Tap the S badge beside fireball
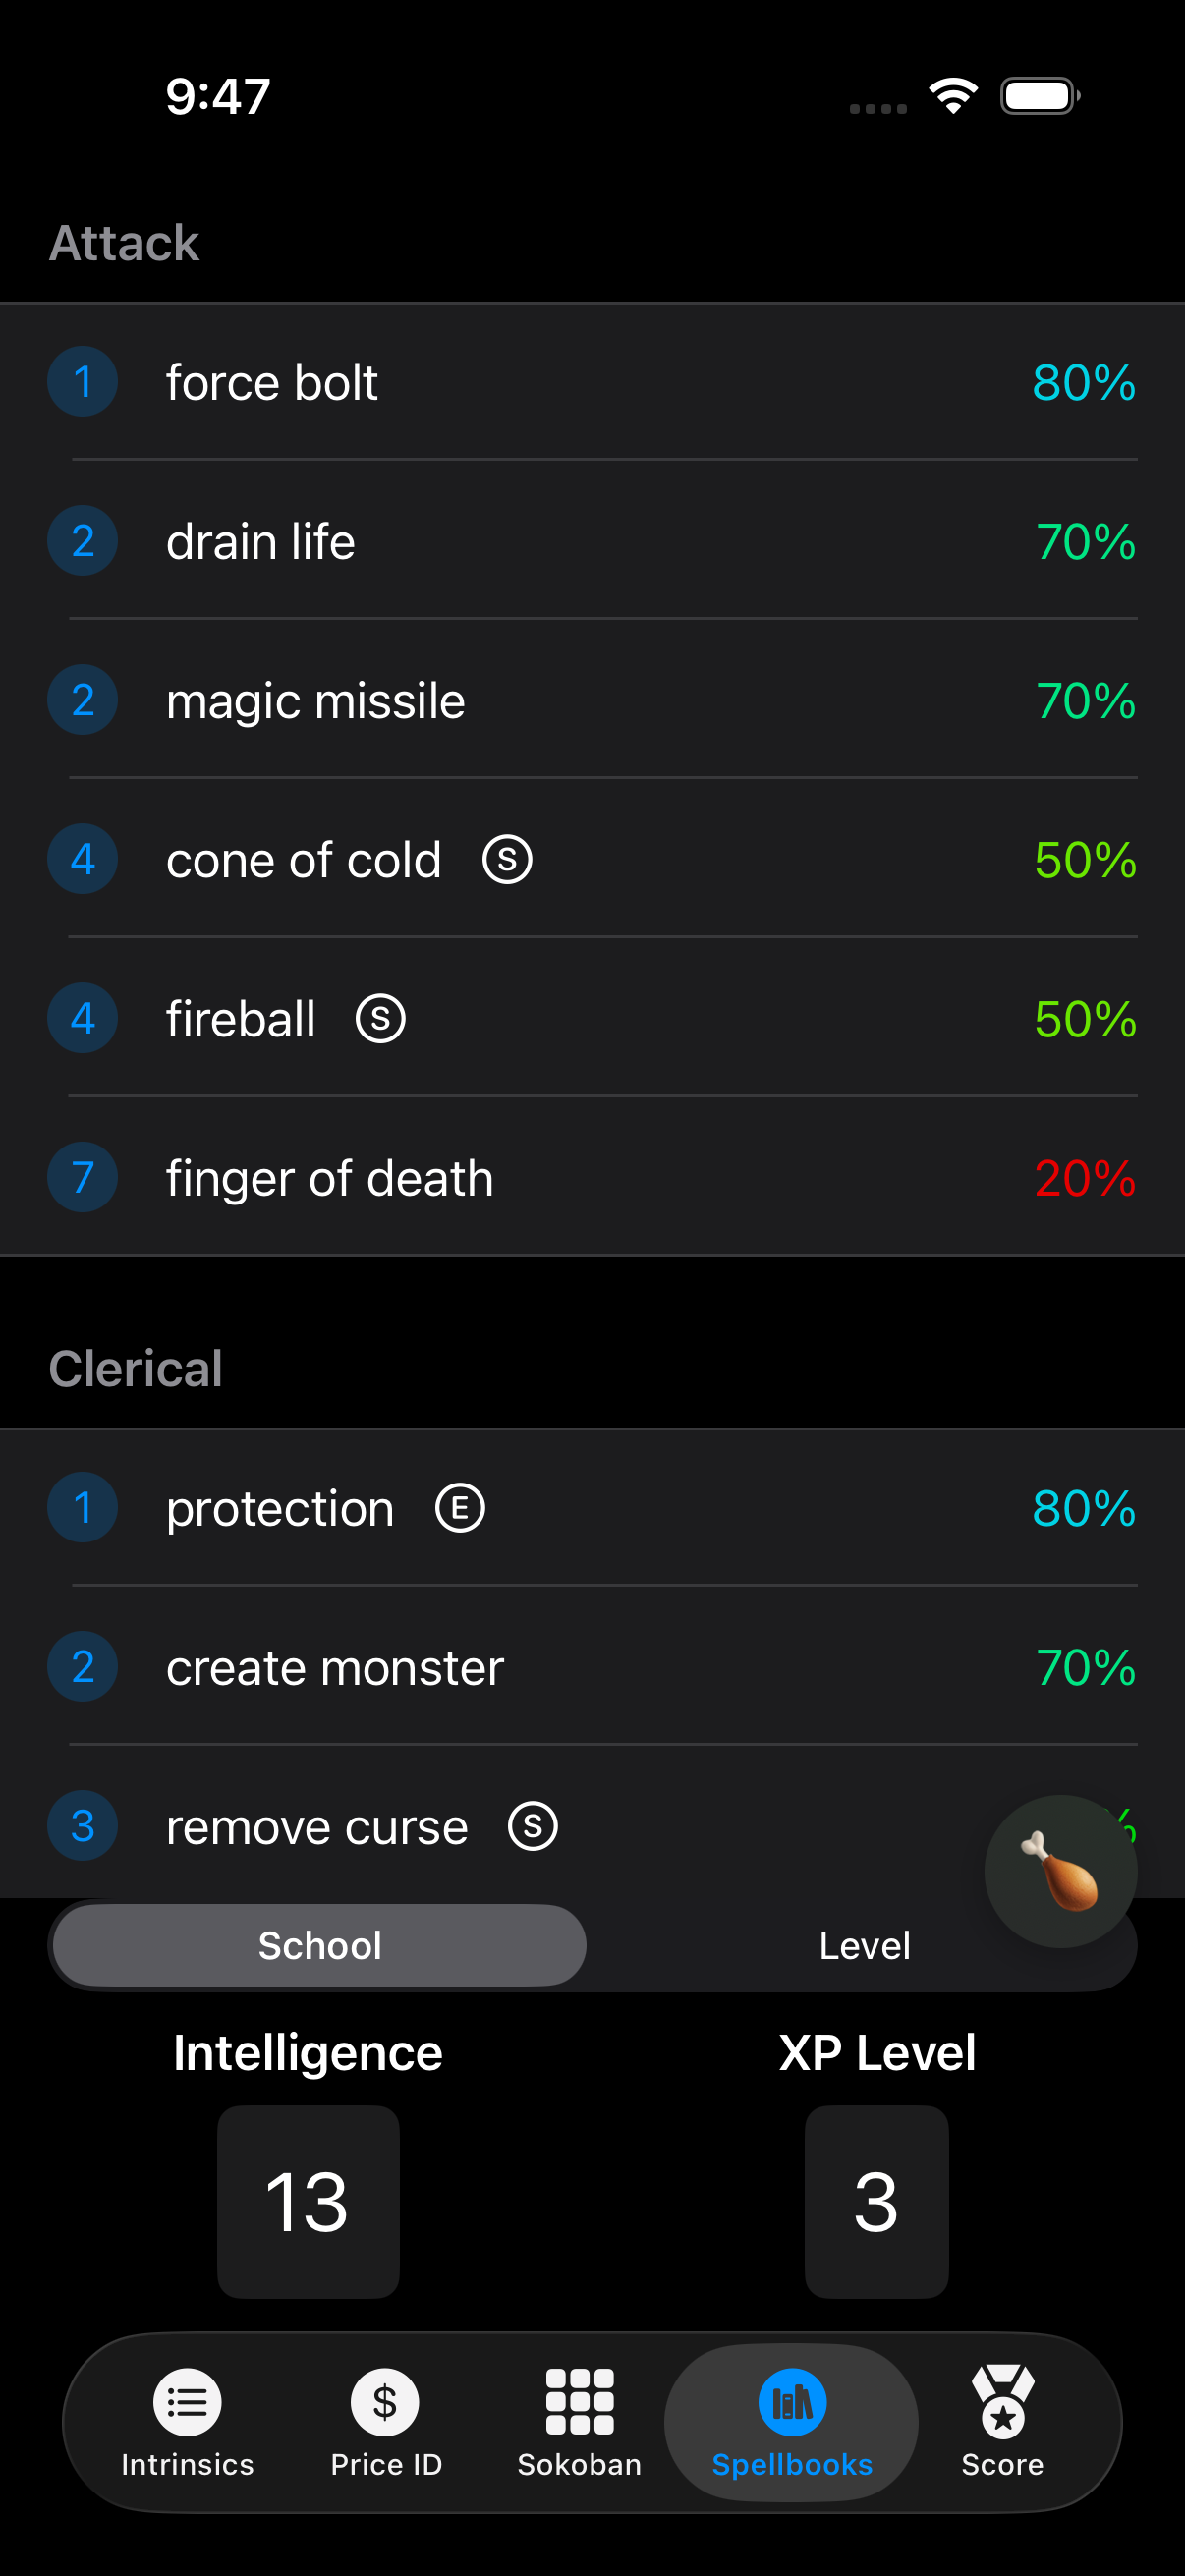This screenshot has height=2576, width=1185. pyautogui.click(x=380, y=1017)
